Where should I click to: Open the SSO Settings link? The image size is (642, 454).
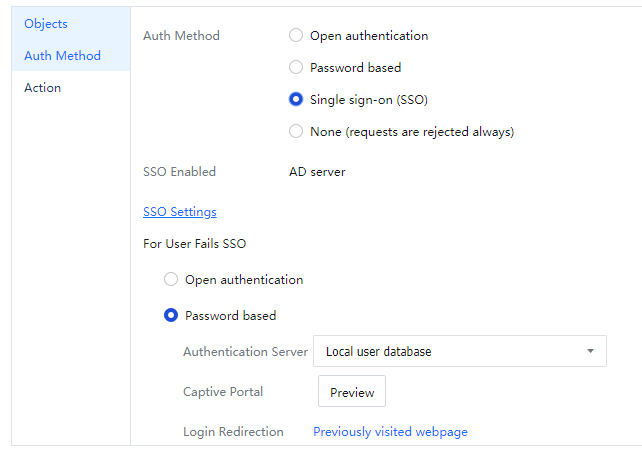[180, 212]
